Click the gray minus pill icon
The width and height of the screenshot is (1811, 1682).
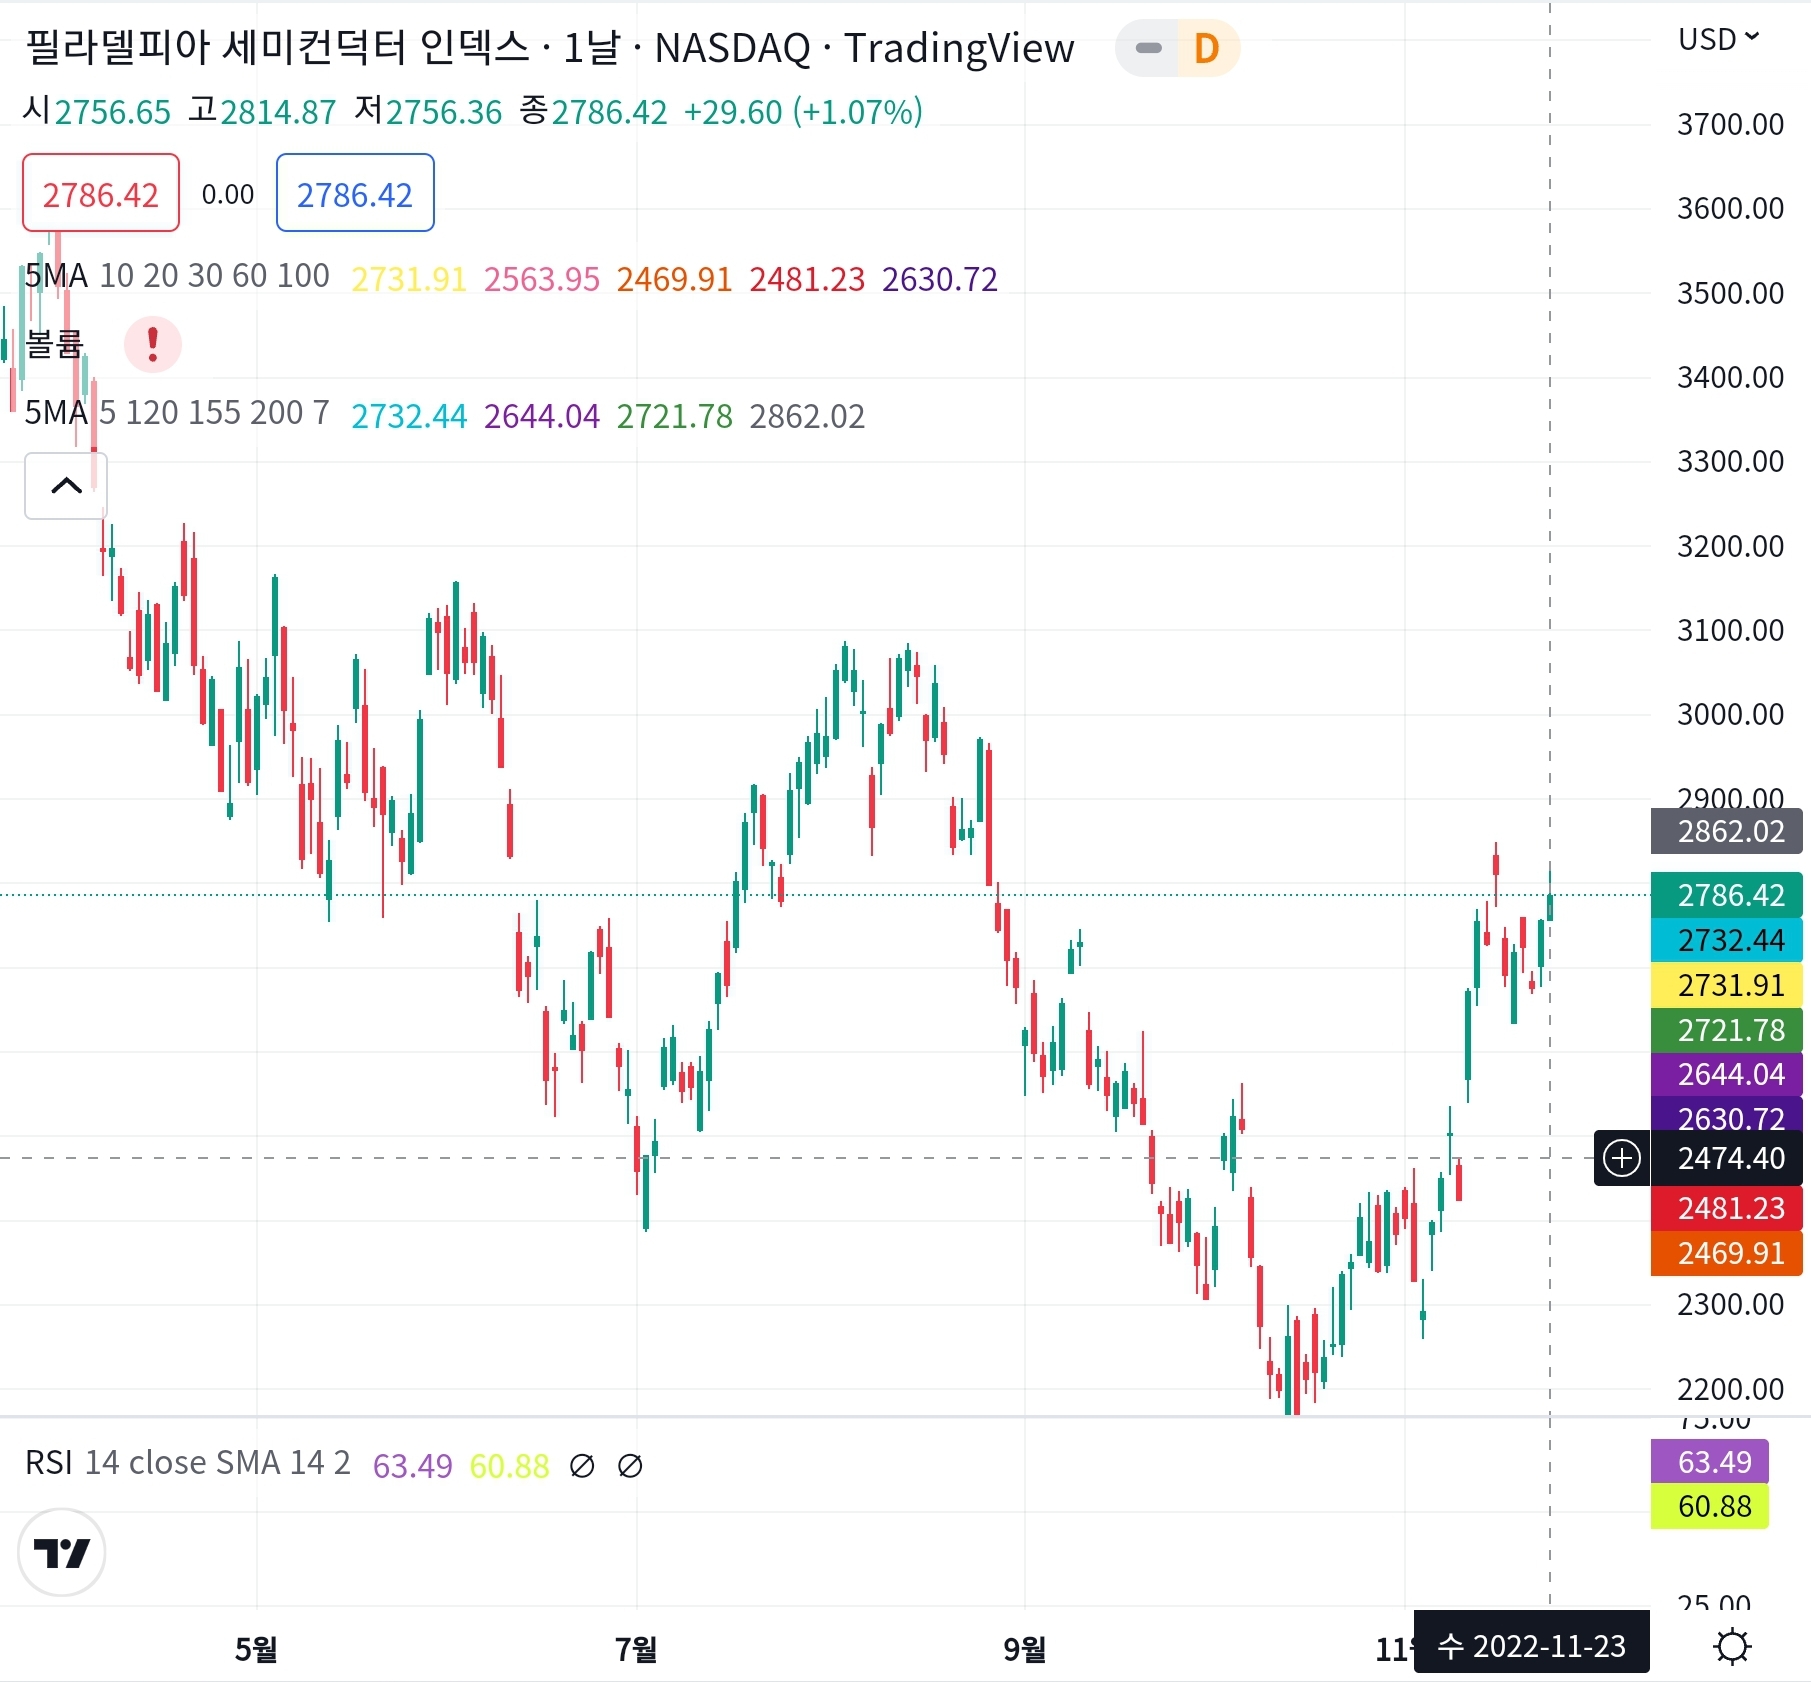point(1149,48)
